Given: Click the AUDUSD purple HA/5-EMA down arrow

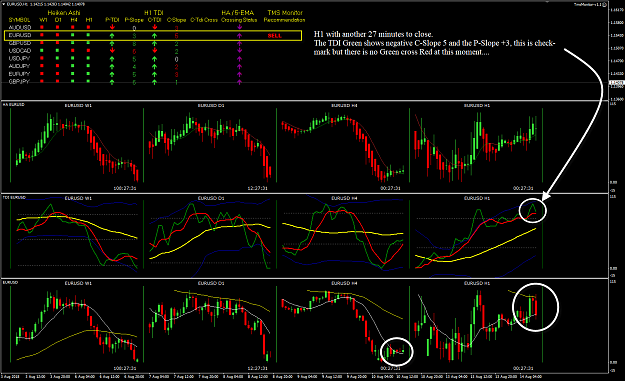Looking at the screenshot, I should tap(240, 27).
